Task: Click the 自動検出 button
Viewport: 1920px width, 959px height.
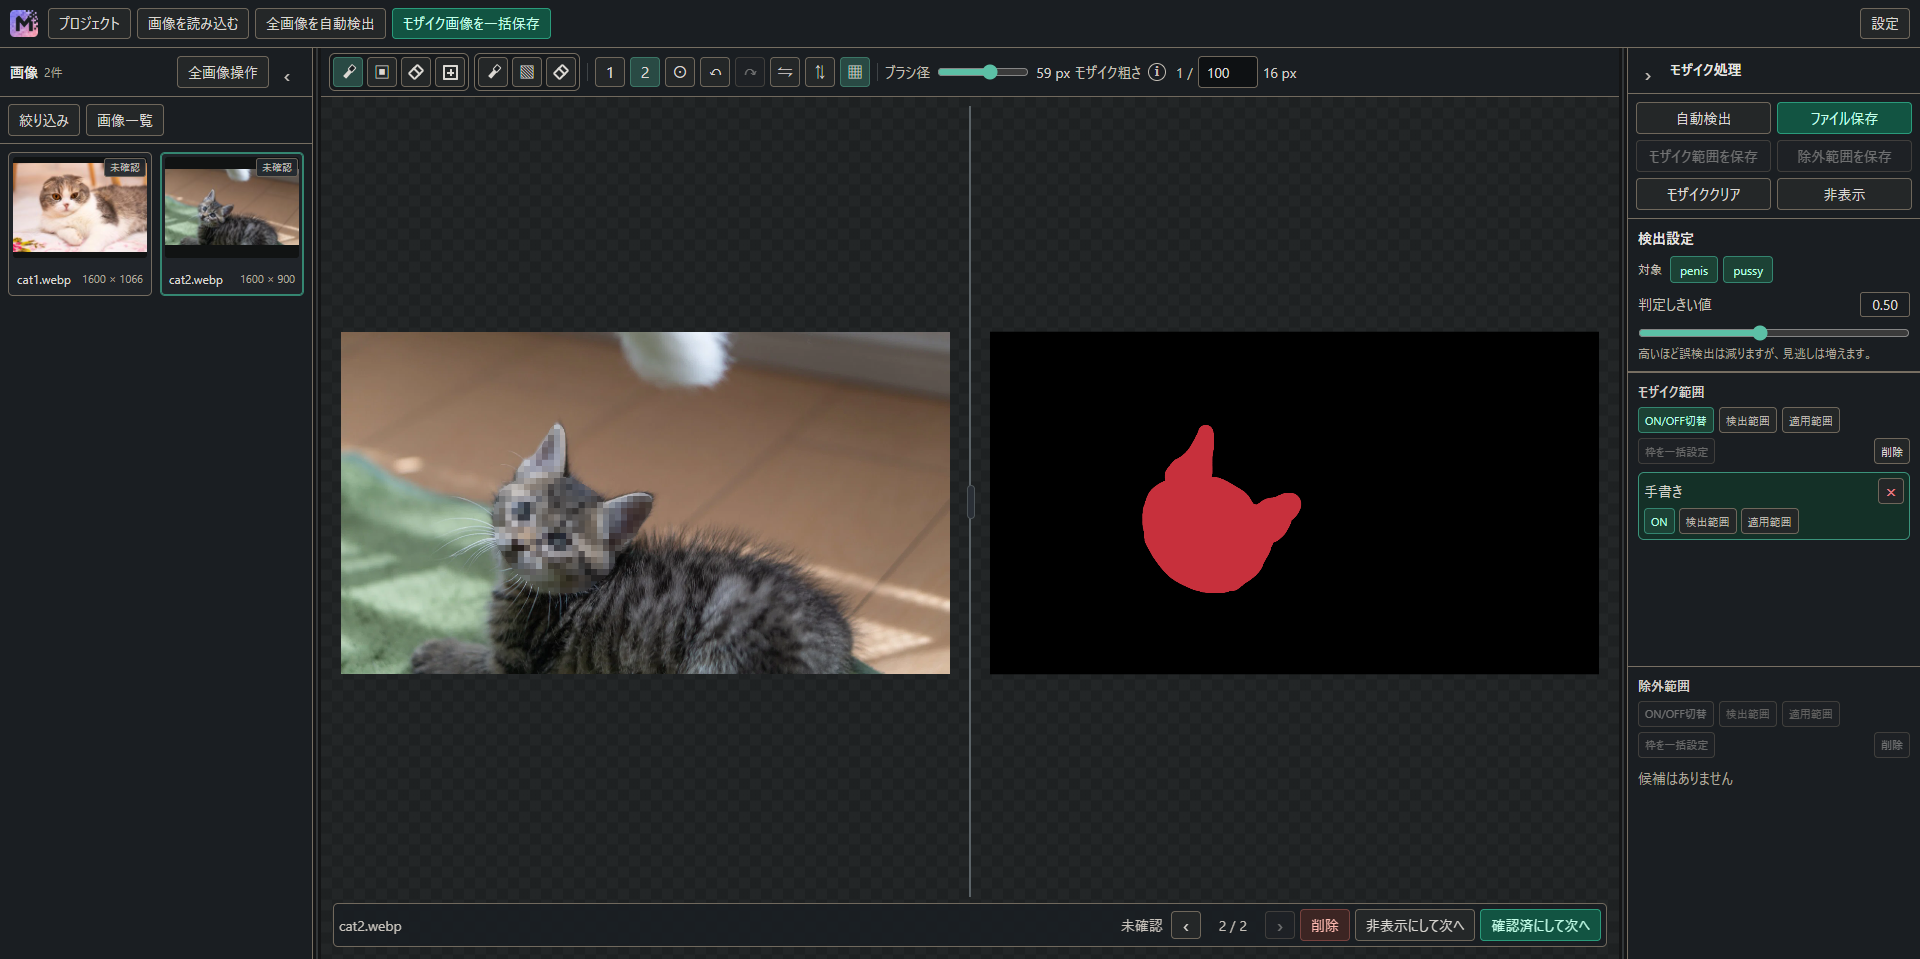Action: pos(1703,118)
